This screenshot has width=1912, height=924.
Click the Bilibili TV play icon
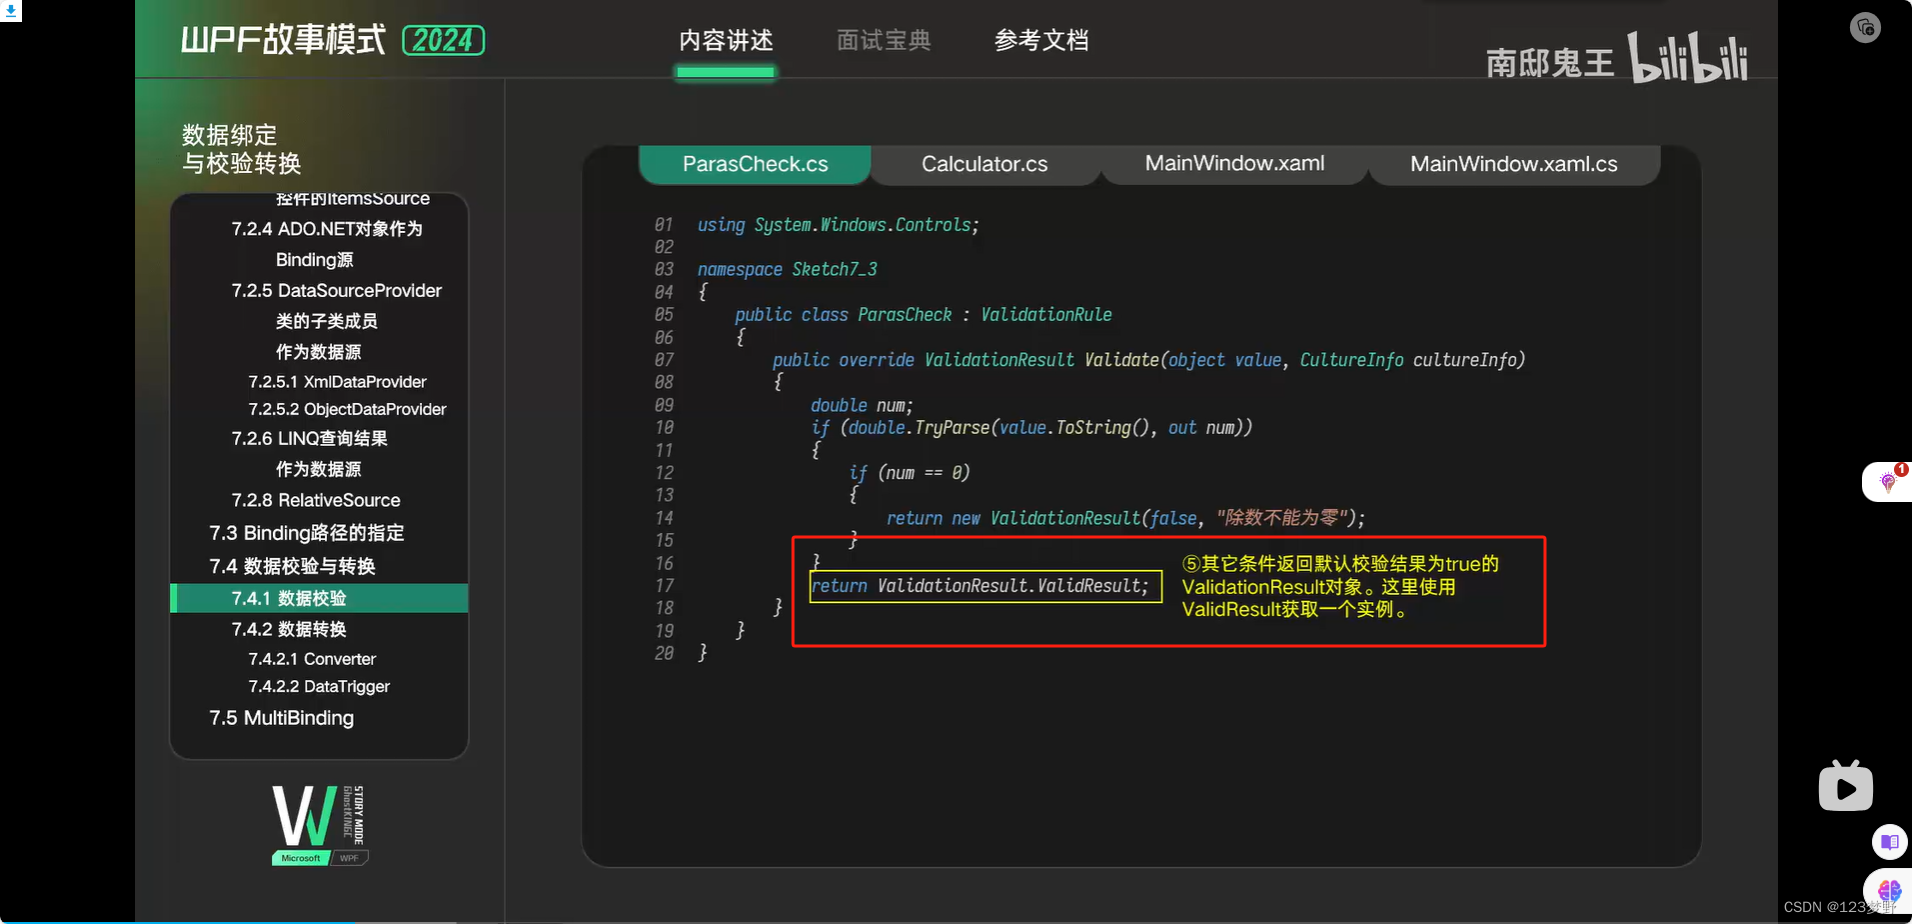click(x=1845, y=786)
